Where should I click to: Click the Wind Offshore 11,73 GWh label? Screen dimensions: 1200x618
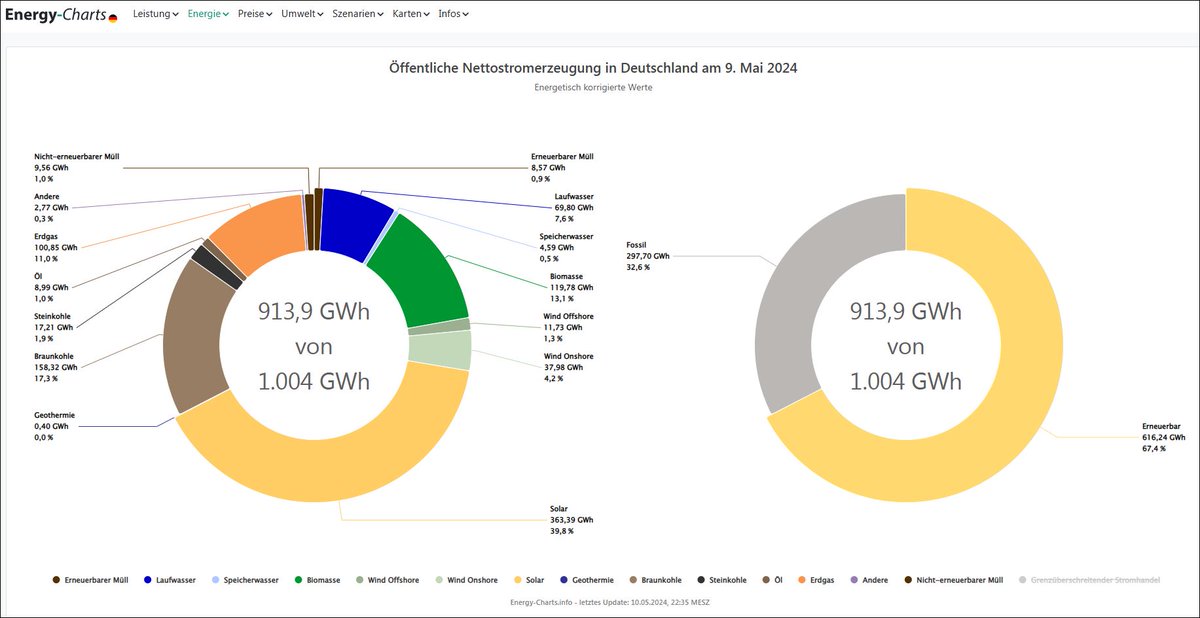[568, 327]
